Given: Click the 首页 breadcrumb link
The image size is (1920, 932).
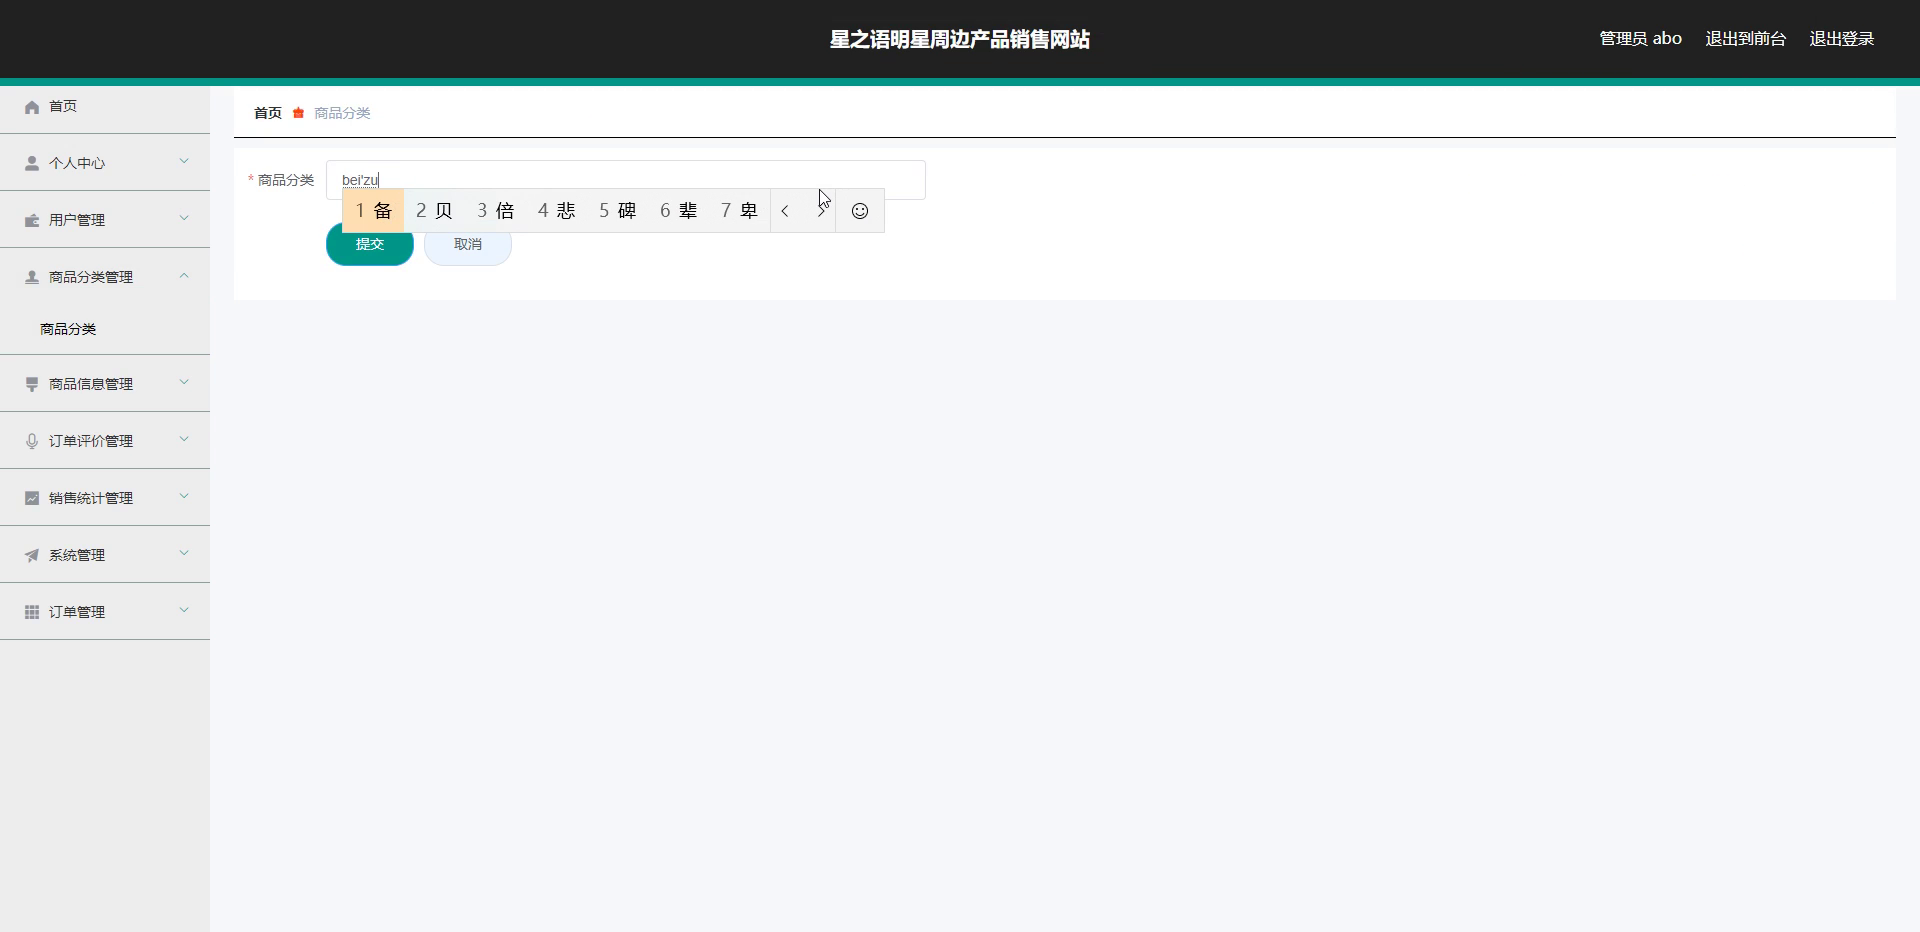Looking at the screenshot, I should [268, 113].
